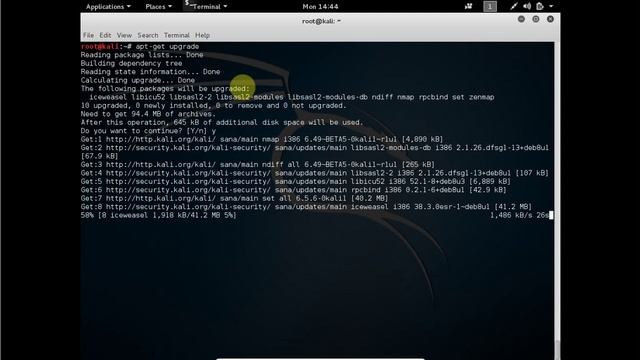This screenshot has width=640, height=360.
Task: Click the terminal vertical scrollbar
Action: 557,200
